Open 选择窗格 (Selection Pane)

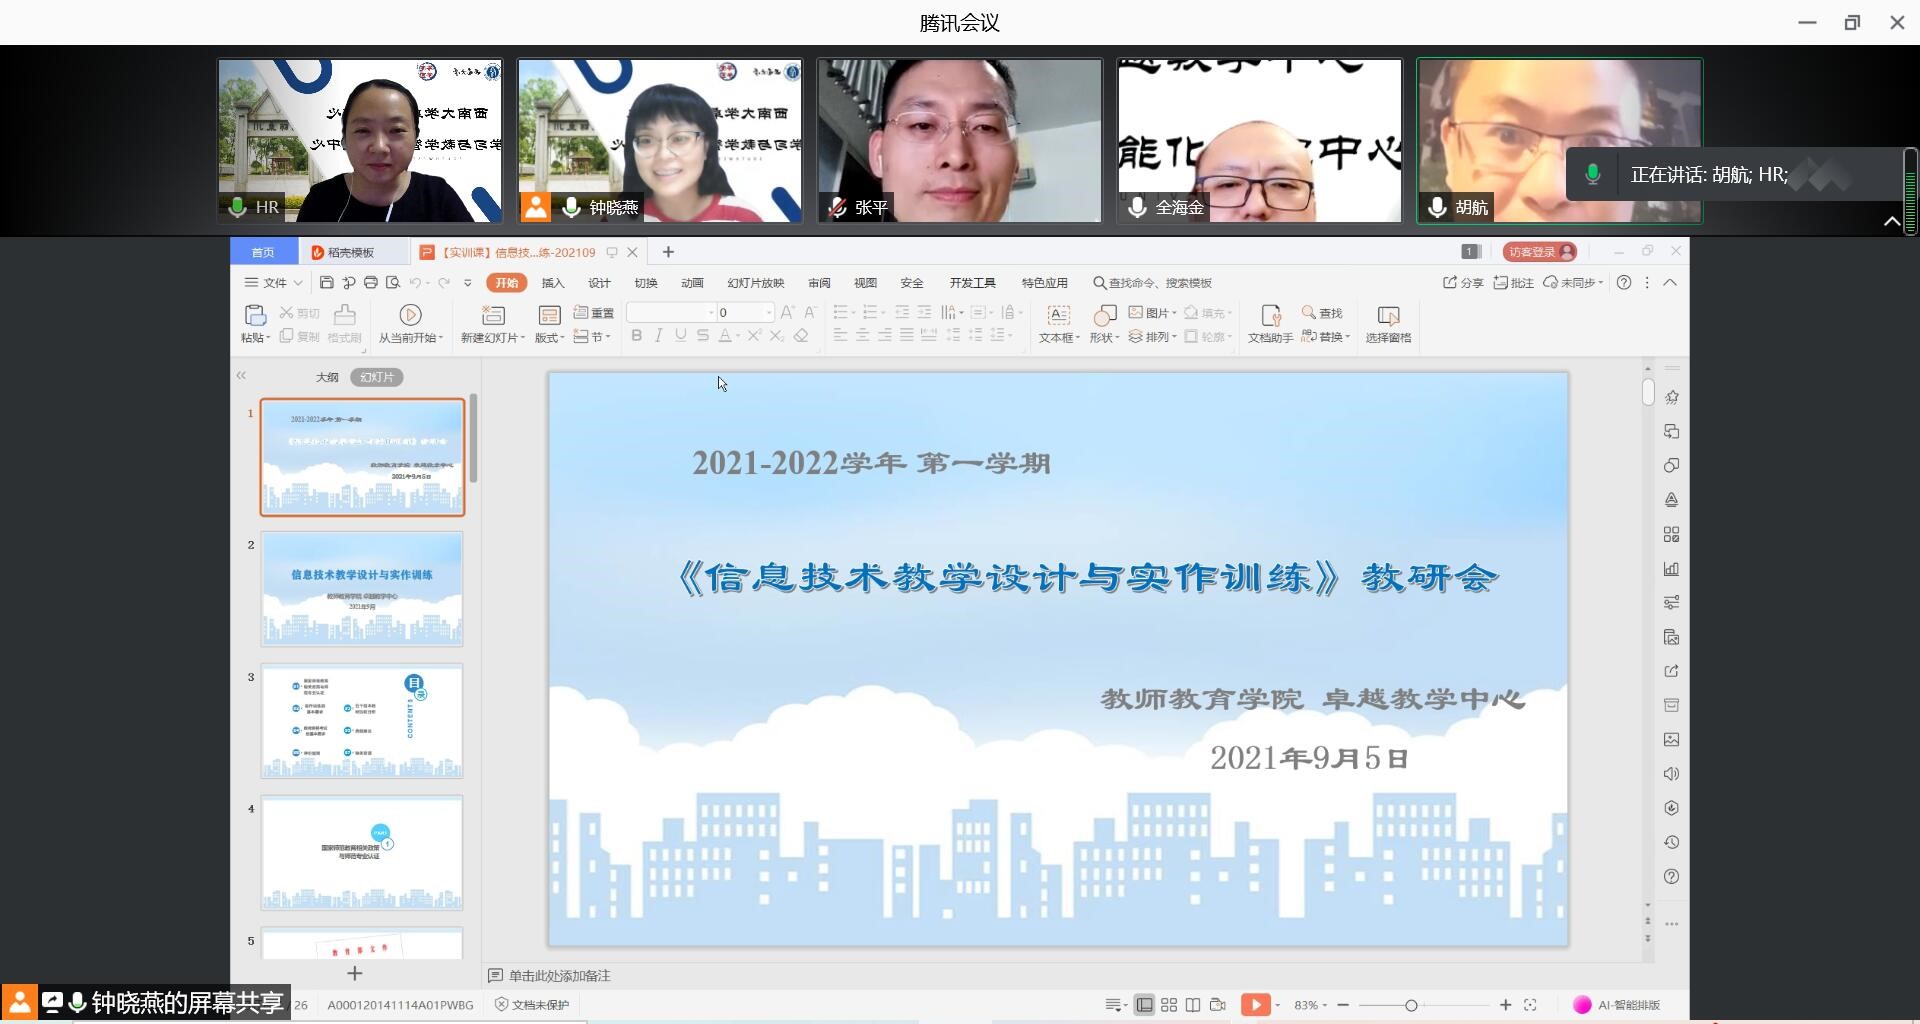pyautogui.click(x=1388, y=323)
